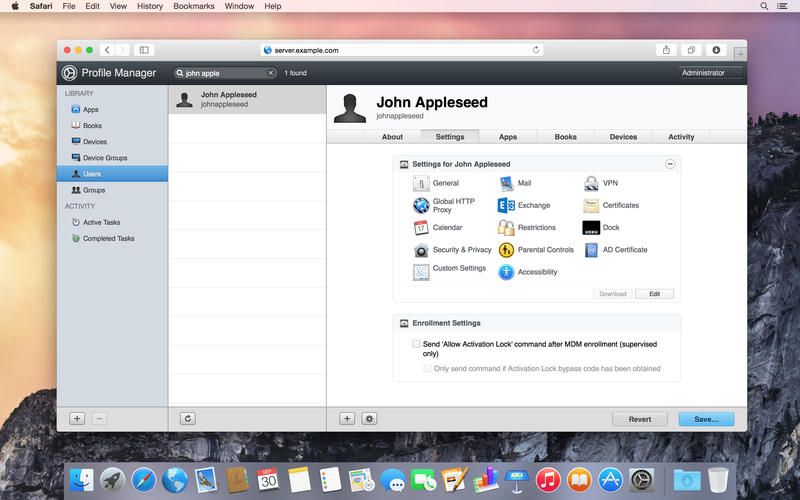Viewport: 800px width, 500px height.
Task: Click the john apple search field
Action: click(225, 73)
